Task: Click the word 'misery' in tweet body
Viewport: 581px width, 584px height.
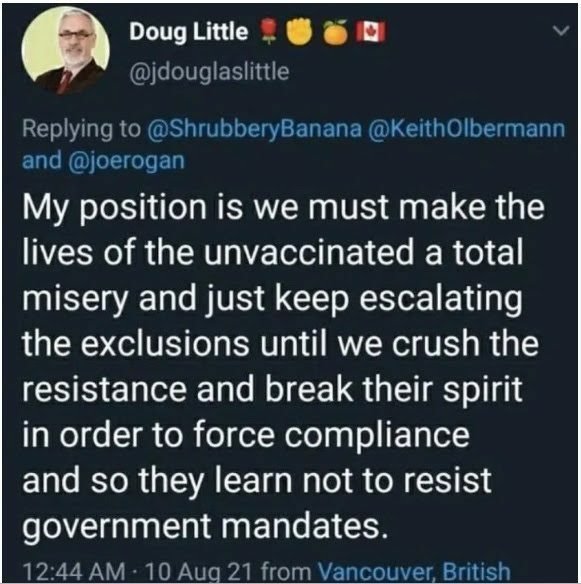Action: coord(75,299)
